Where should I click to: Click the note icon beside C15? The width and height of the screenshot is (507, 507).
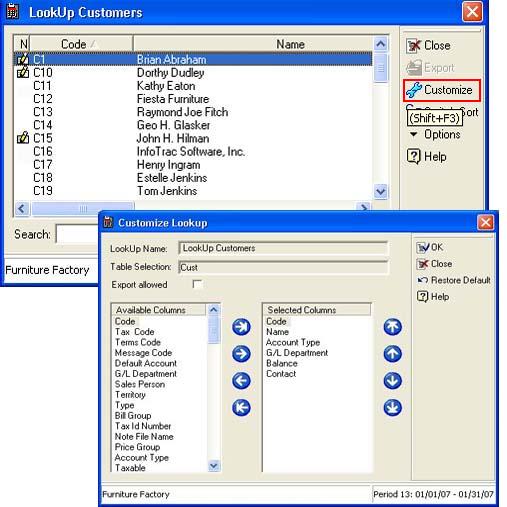tap(23, 138)
